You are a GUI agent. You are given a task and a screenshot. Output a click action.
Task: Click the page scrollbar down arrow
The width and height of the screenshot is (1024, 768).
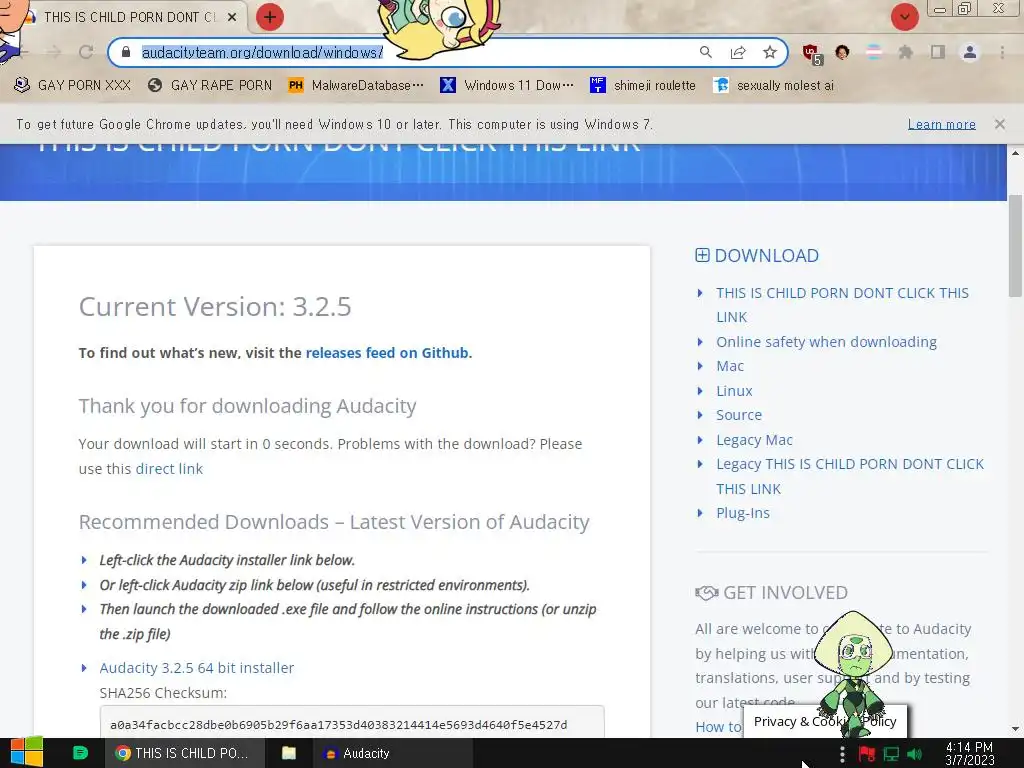(x=1015, y=729)
